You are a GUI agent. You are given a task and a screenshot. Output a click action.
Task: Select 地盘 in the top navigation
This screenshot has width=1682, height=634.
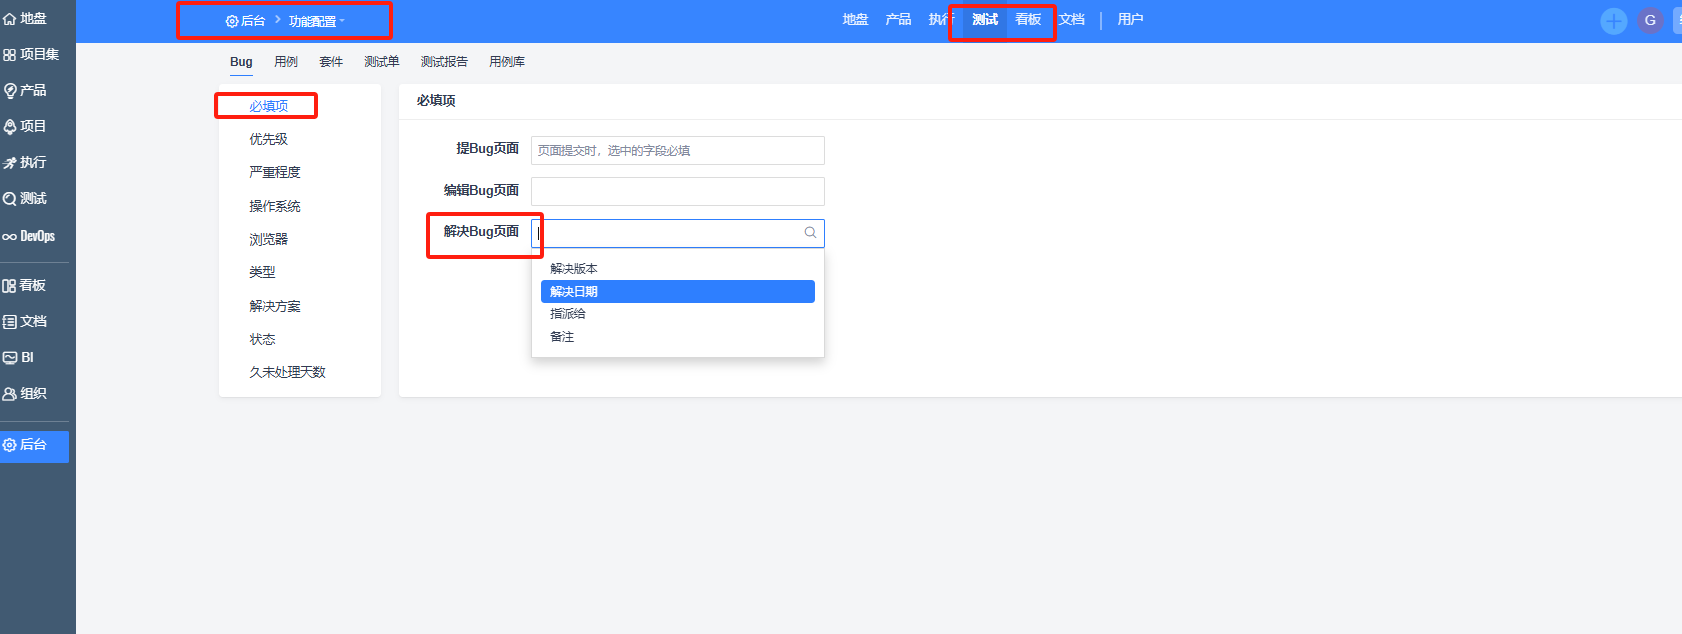click(x=855, y=20)
